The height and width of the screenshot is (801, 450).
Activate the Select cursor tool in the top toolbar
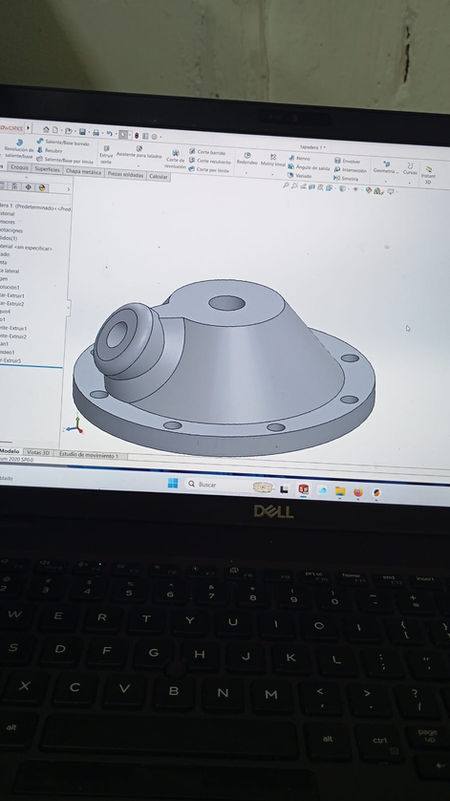(124, 134)
